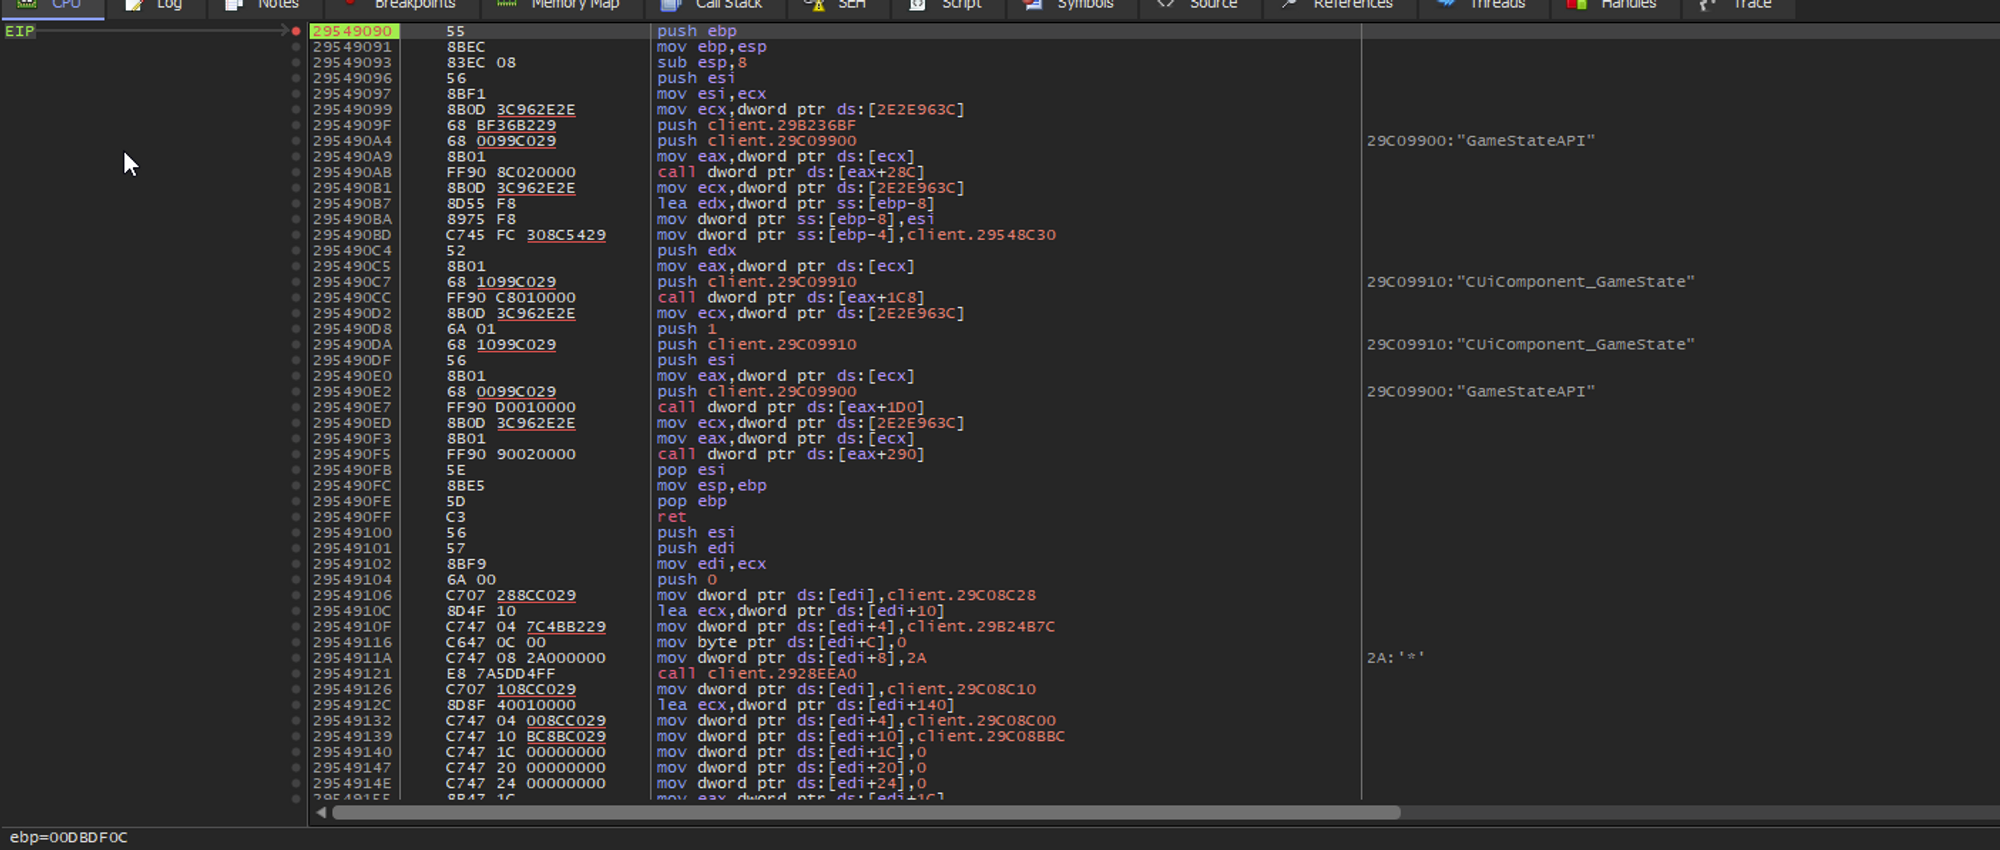The height and width of the screenshot is (850, 2000).
Task: Select the EIP label in the arrow gutter
Action: point(20,31)
